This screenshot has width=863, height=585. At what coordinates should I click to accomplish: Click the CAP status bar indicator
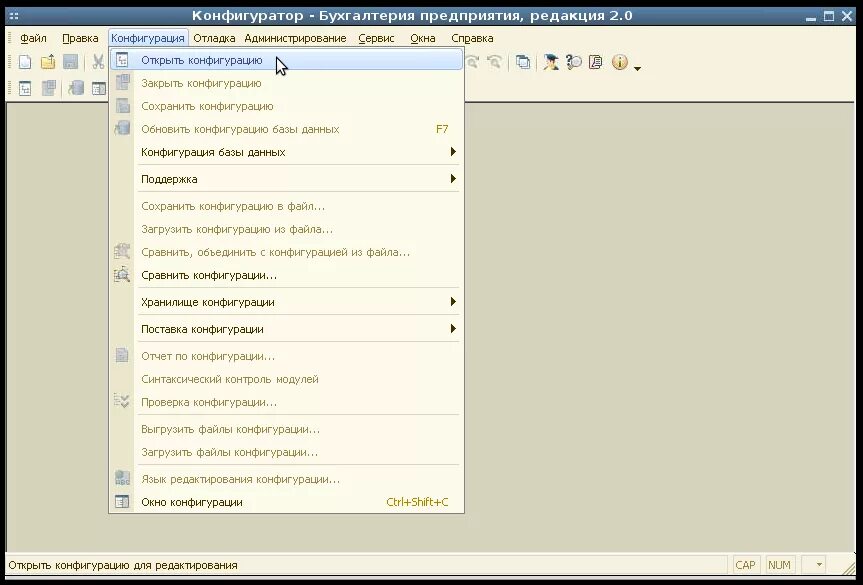(745, 565)
